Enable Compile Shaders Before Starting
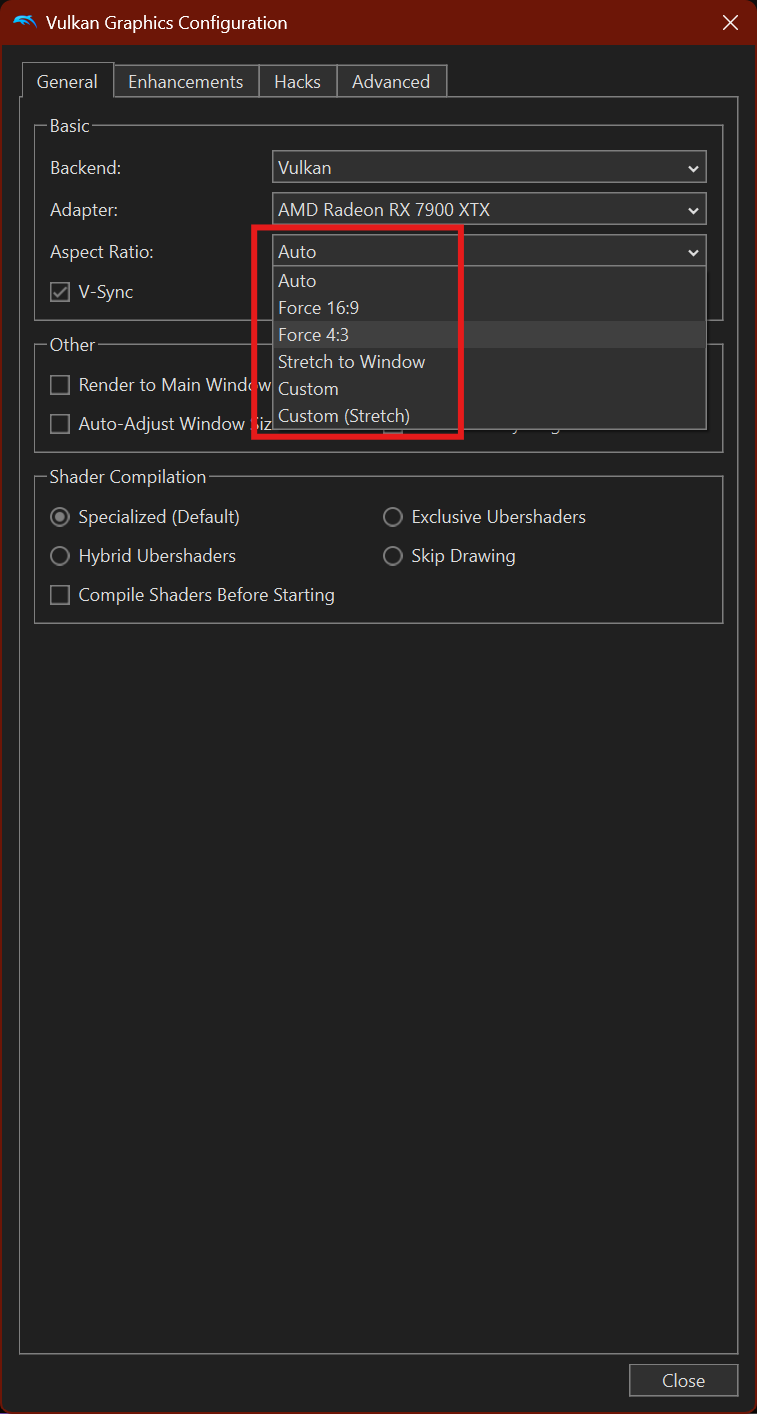 (x=60, y=595)
